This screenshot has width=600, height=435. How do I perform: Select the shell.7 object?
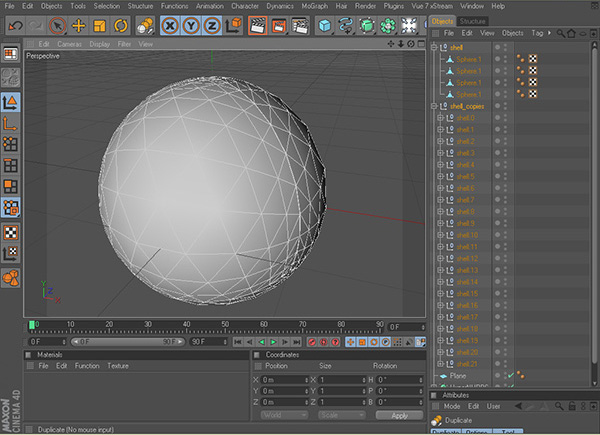pyautogui.click(x=465, y=200)
